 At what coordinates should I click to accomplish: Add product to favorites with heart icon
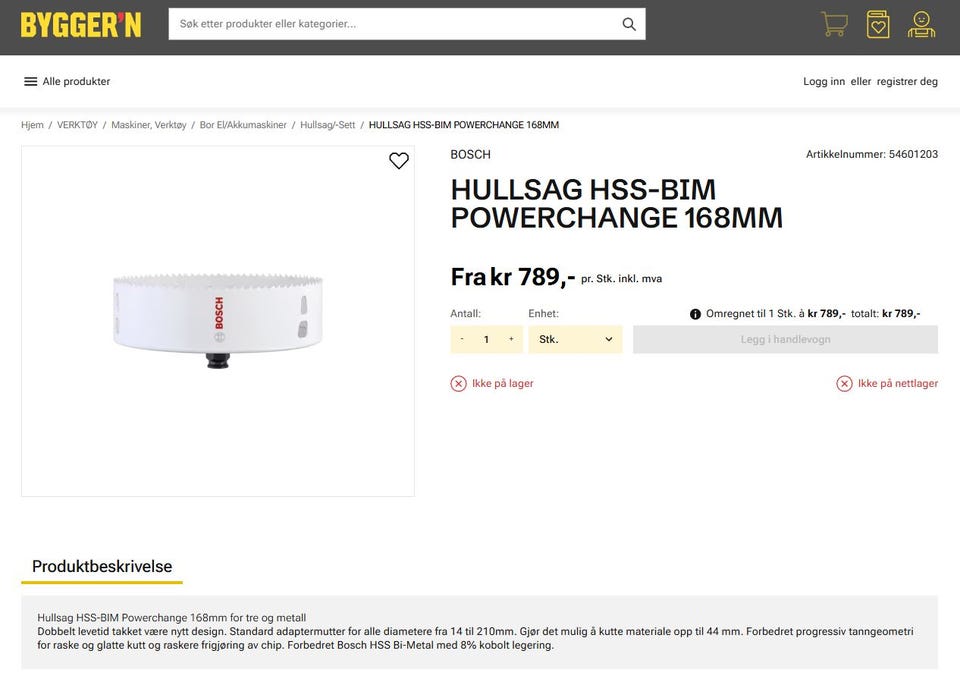399,161
